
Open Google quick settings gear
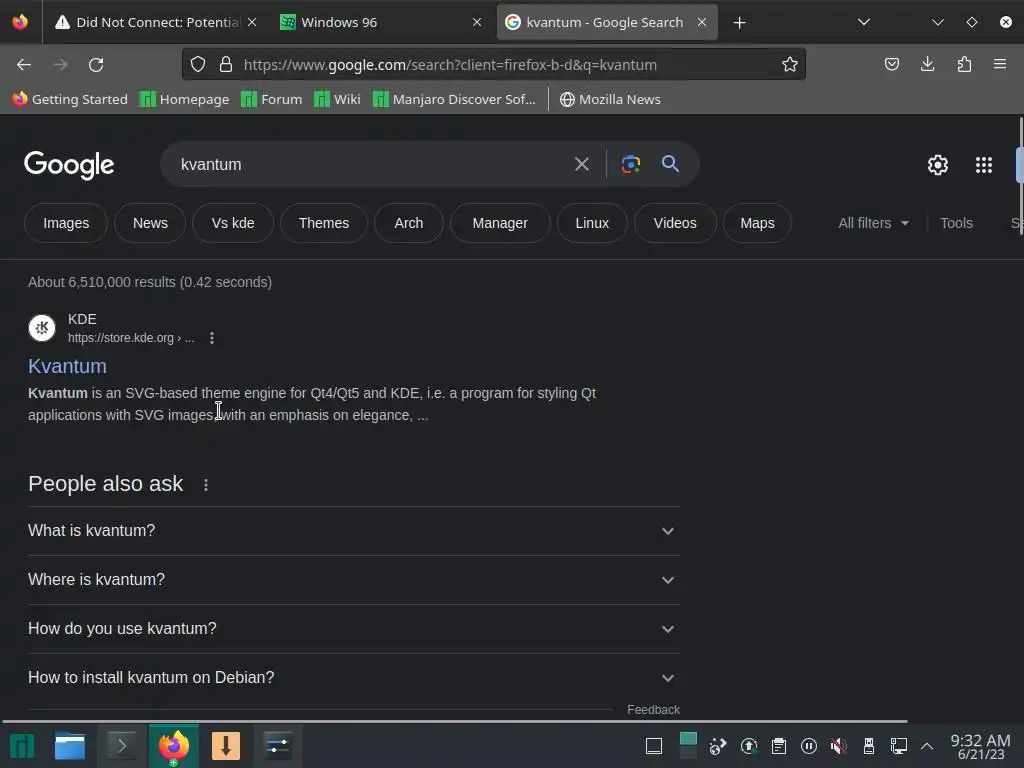[x=938, y=165]
